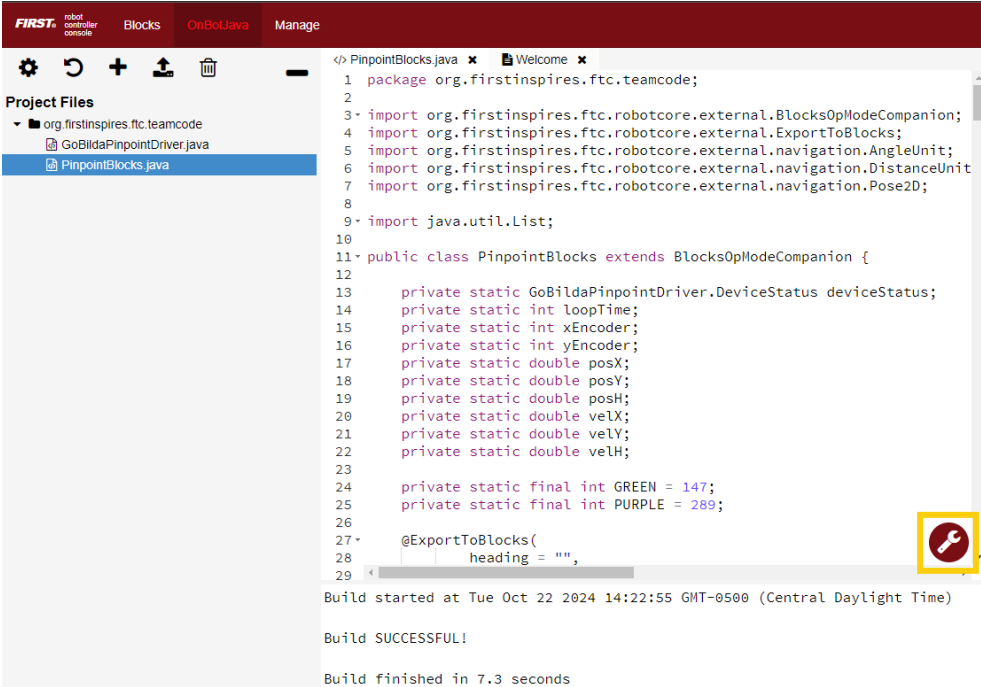Click the horizontal editor scrollbar
This screenshot has width=981, height=687.
pos(505,573)
